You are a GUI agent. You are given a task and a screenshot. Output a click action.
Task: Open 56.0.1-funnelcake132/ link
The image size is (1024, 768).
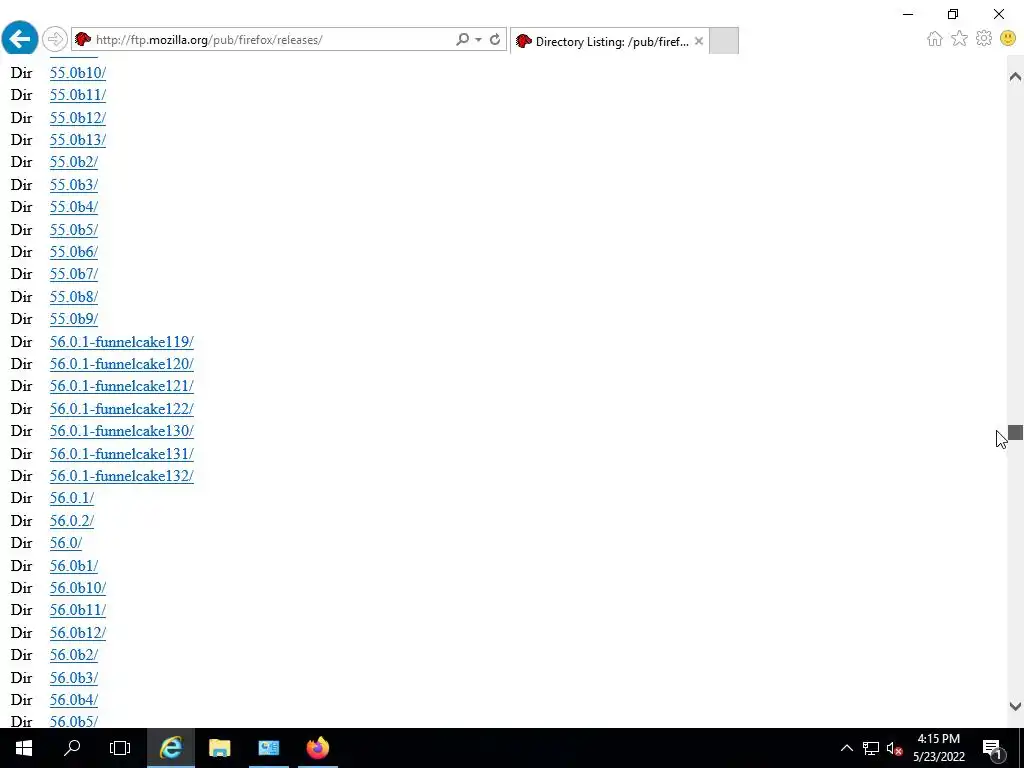coord(121,476)
